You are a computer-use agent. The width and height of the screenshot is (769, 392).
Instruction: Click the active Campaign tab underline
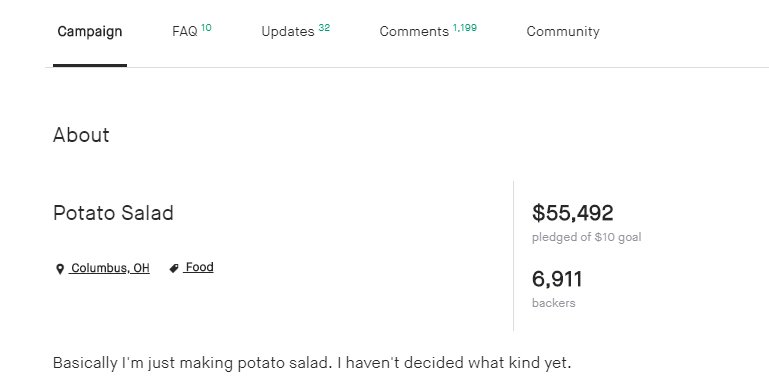point(90,65)
